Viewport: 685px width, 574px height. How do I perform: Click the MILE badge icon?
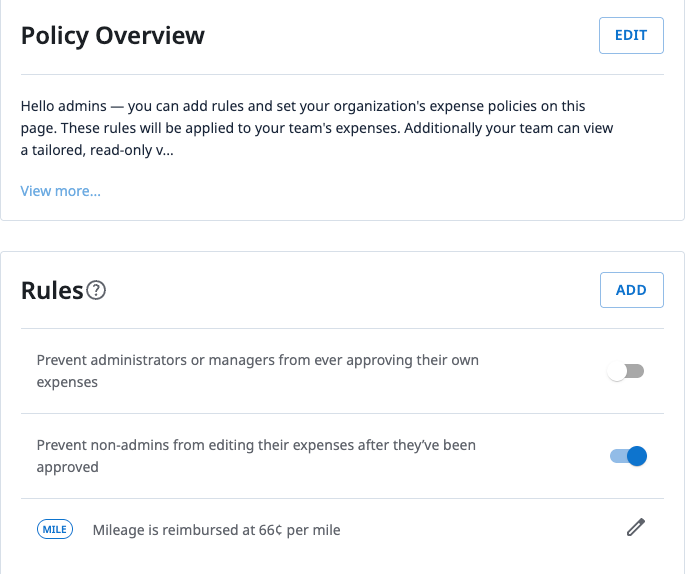(55, 529)
